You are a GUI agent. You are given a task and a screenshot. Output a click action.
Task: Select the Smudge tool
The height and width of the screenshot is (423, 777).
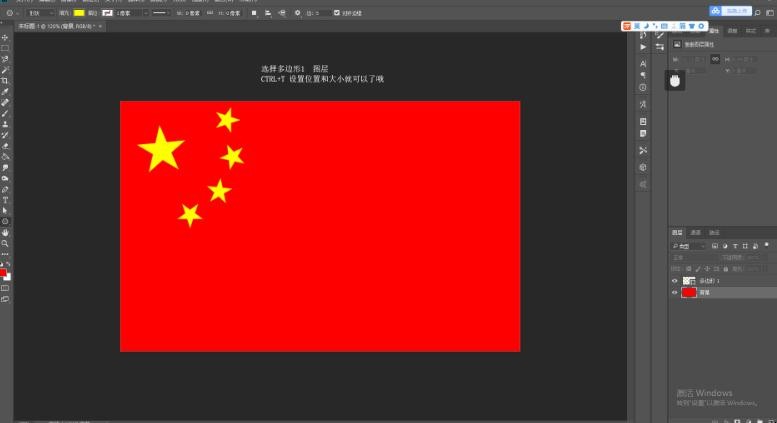tap(5, 167)
